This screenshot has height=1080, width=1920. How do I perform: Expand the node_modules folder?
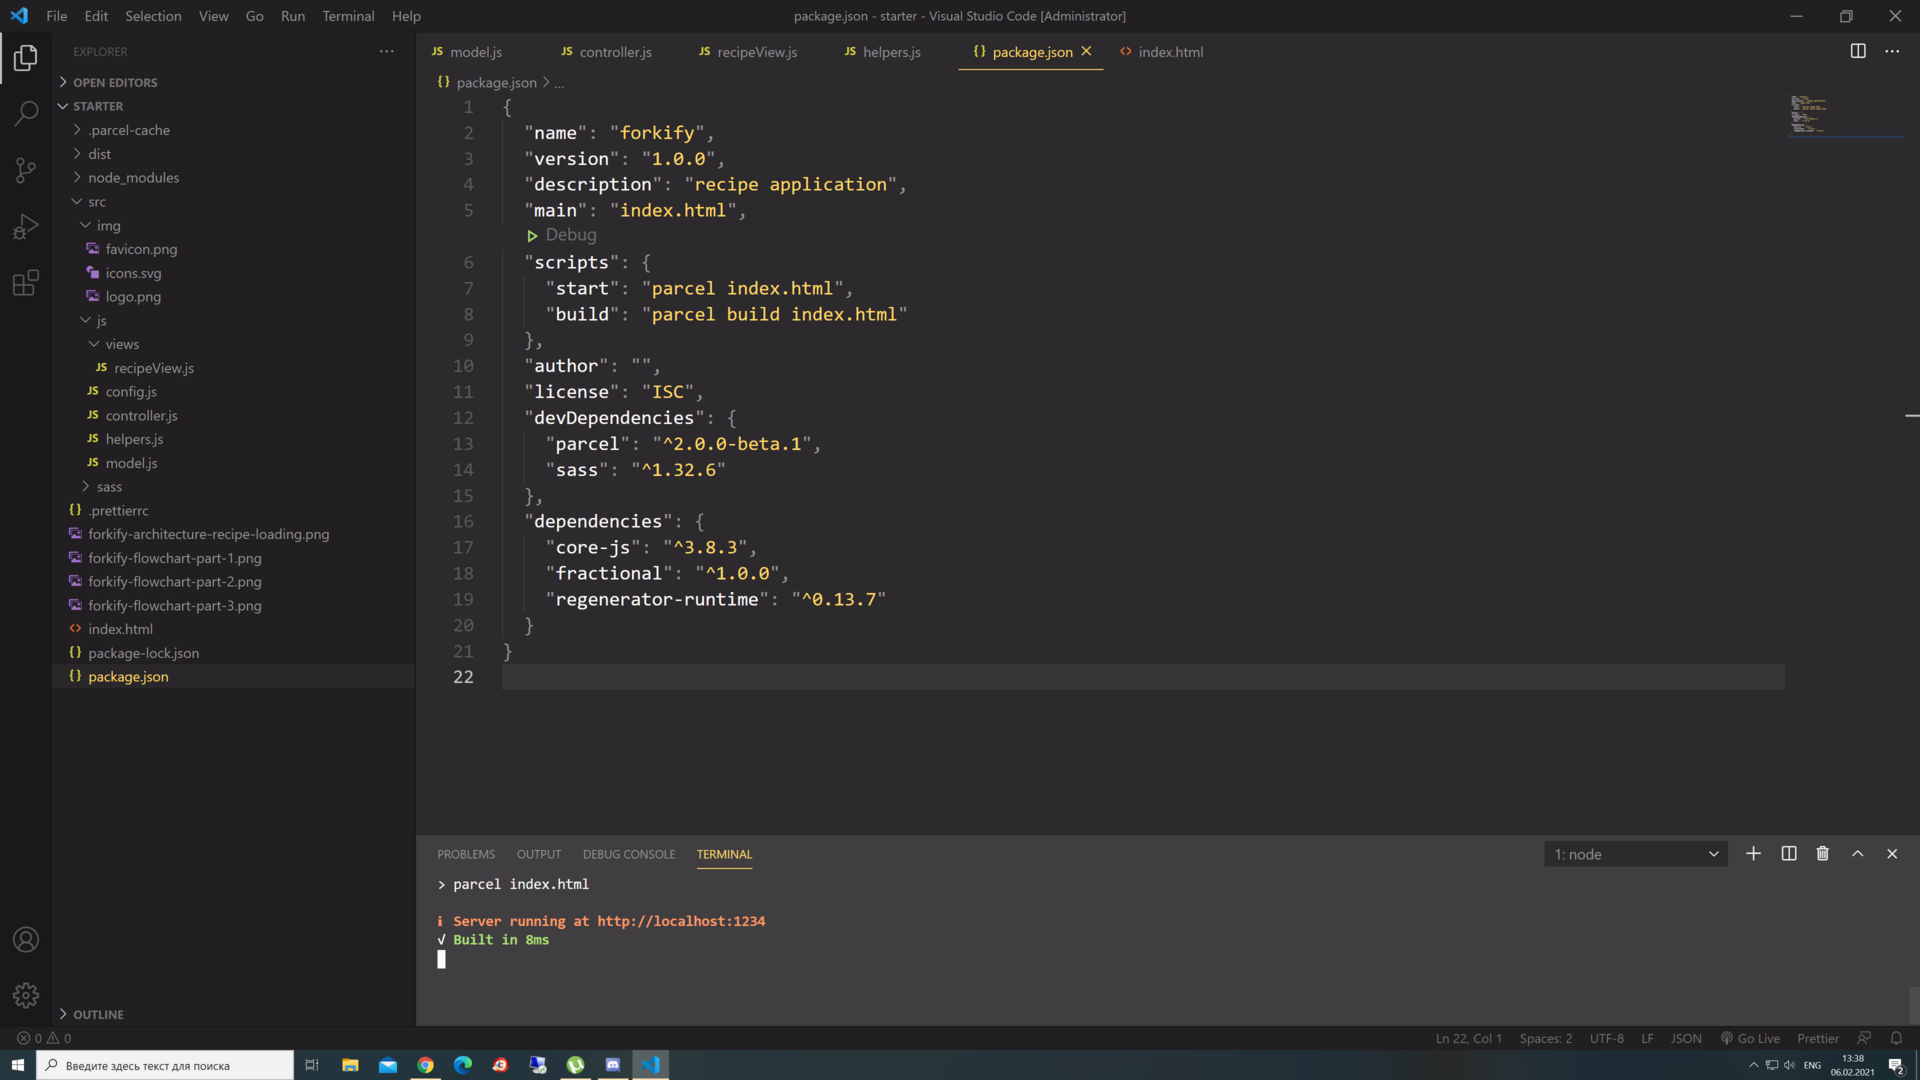pyautogui.click(x=133, y=178)
